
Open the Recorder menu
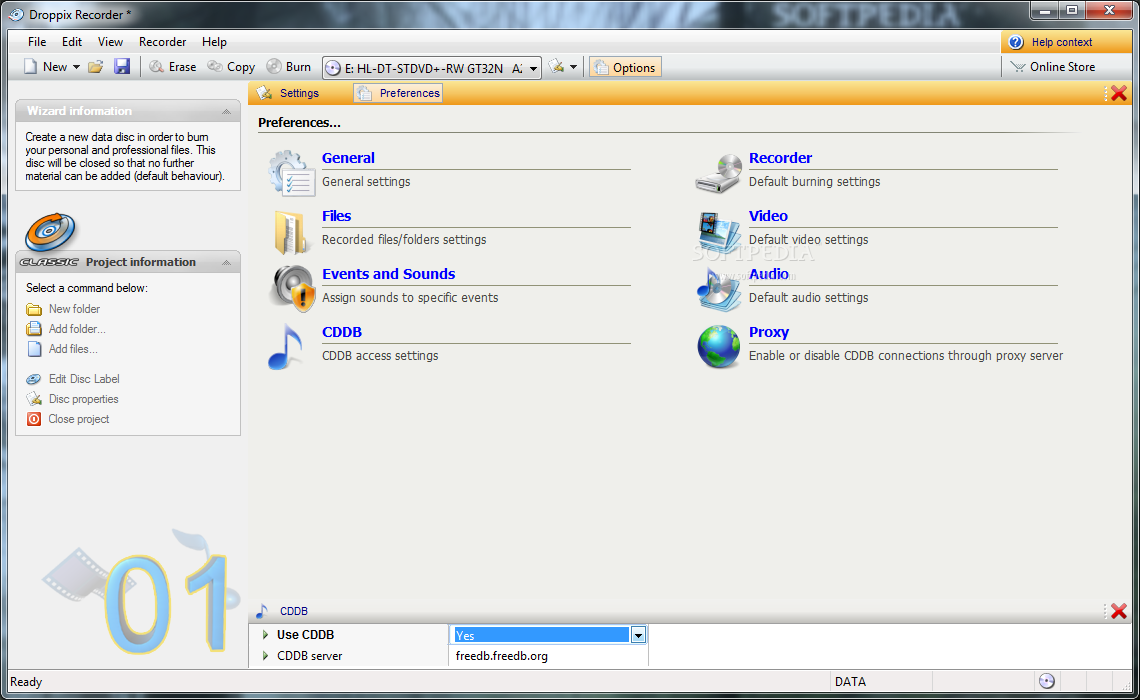tap(162, 42)
